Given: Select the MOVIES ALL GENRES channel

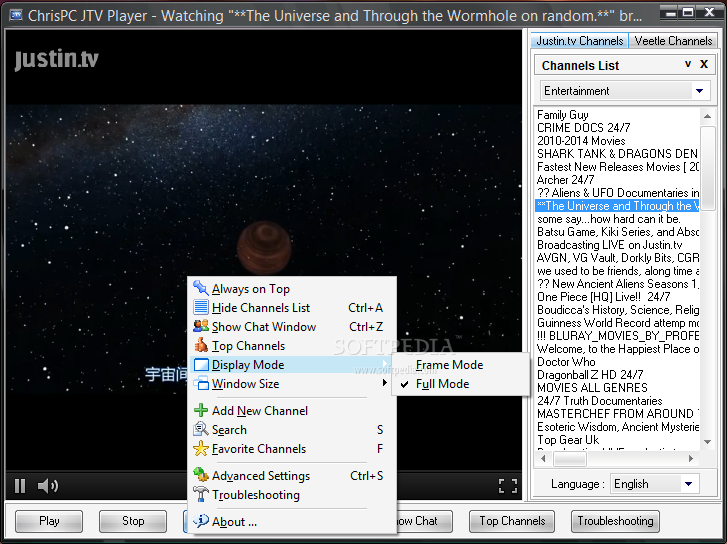Looking at the screenshot, I should [x=618, y=387].
